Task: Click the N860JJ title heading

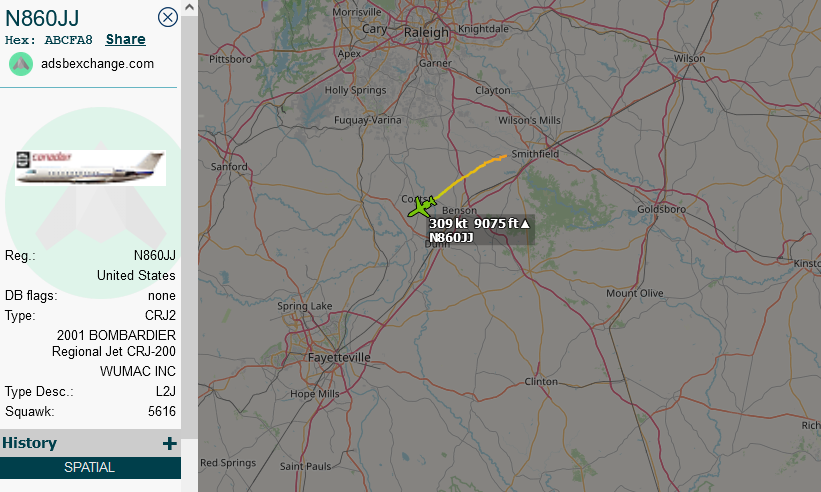Action: [x=42, y=18]
